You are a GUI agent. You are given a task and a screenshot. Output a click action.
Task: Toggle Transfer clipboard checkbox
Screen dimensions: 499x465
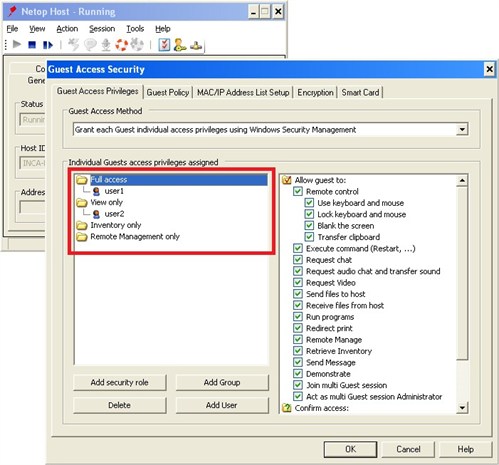click(309, 237)
